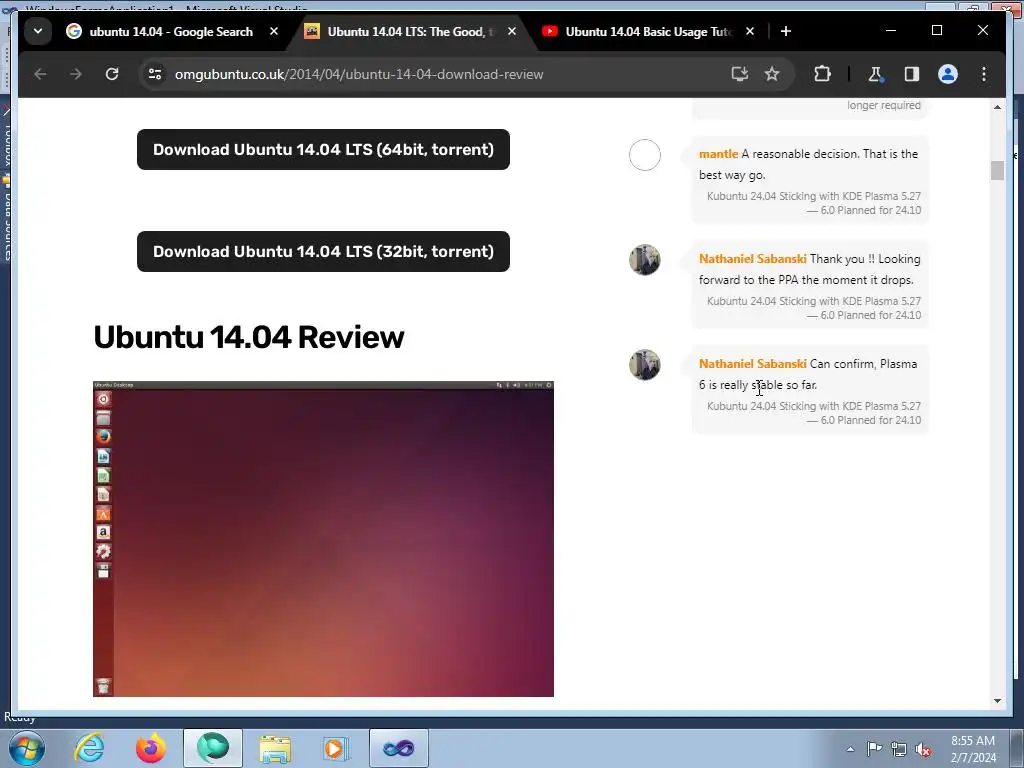This screenshot has height=768, width=1024.
Task: Show hidden system tray icons
Action: point(850,749)
